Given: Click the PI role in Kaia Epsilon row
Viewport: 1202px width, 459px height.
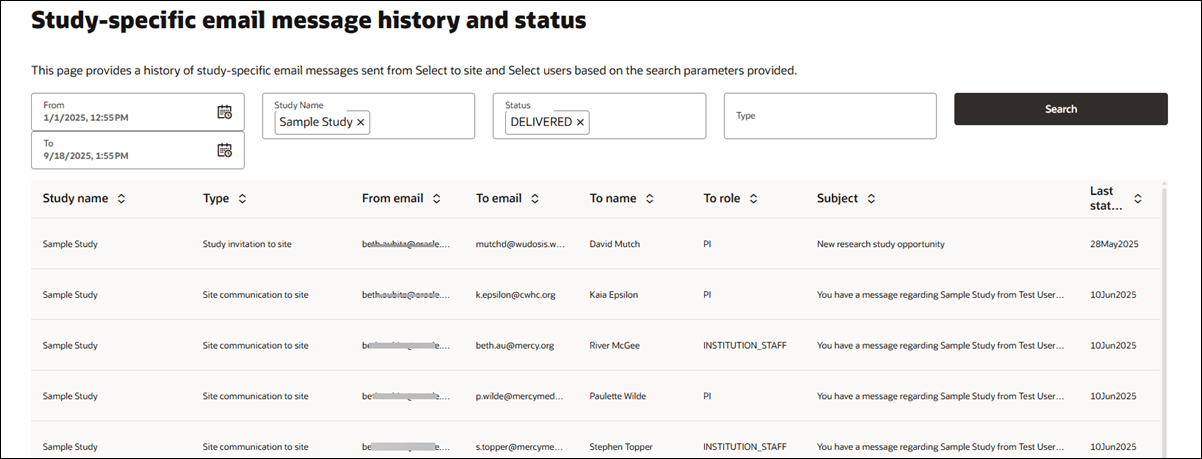Looking at the screenshot, I should pos(707,295).
